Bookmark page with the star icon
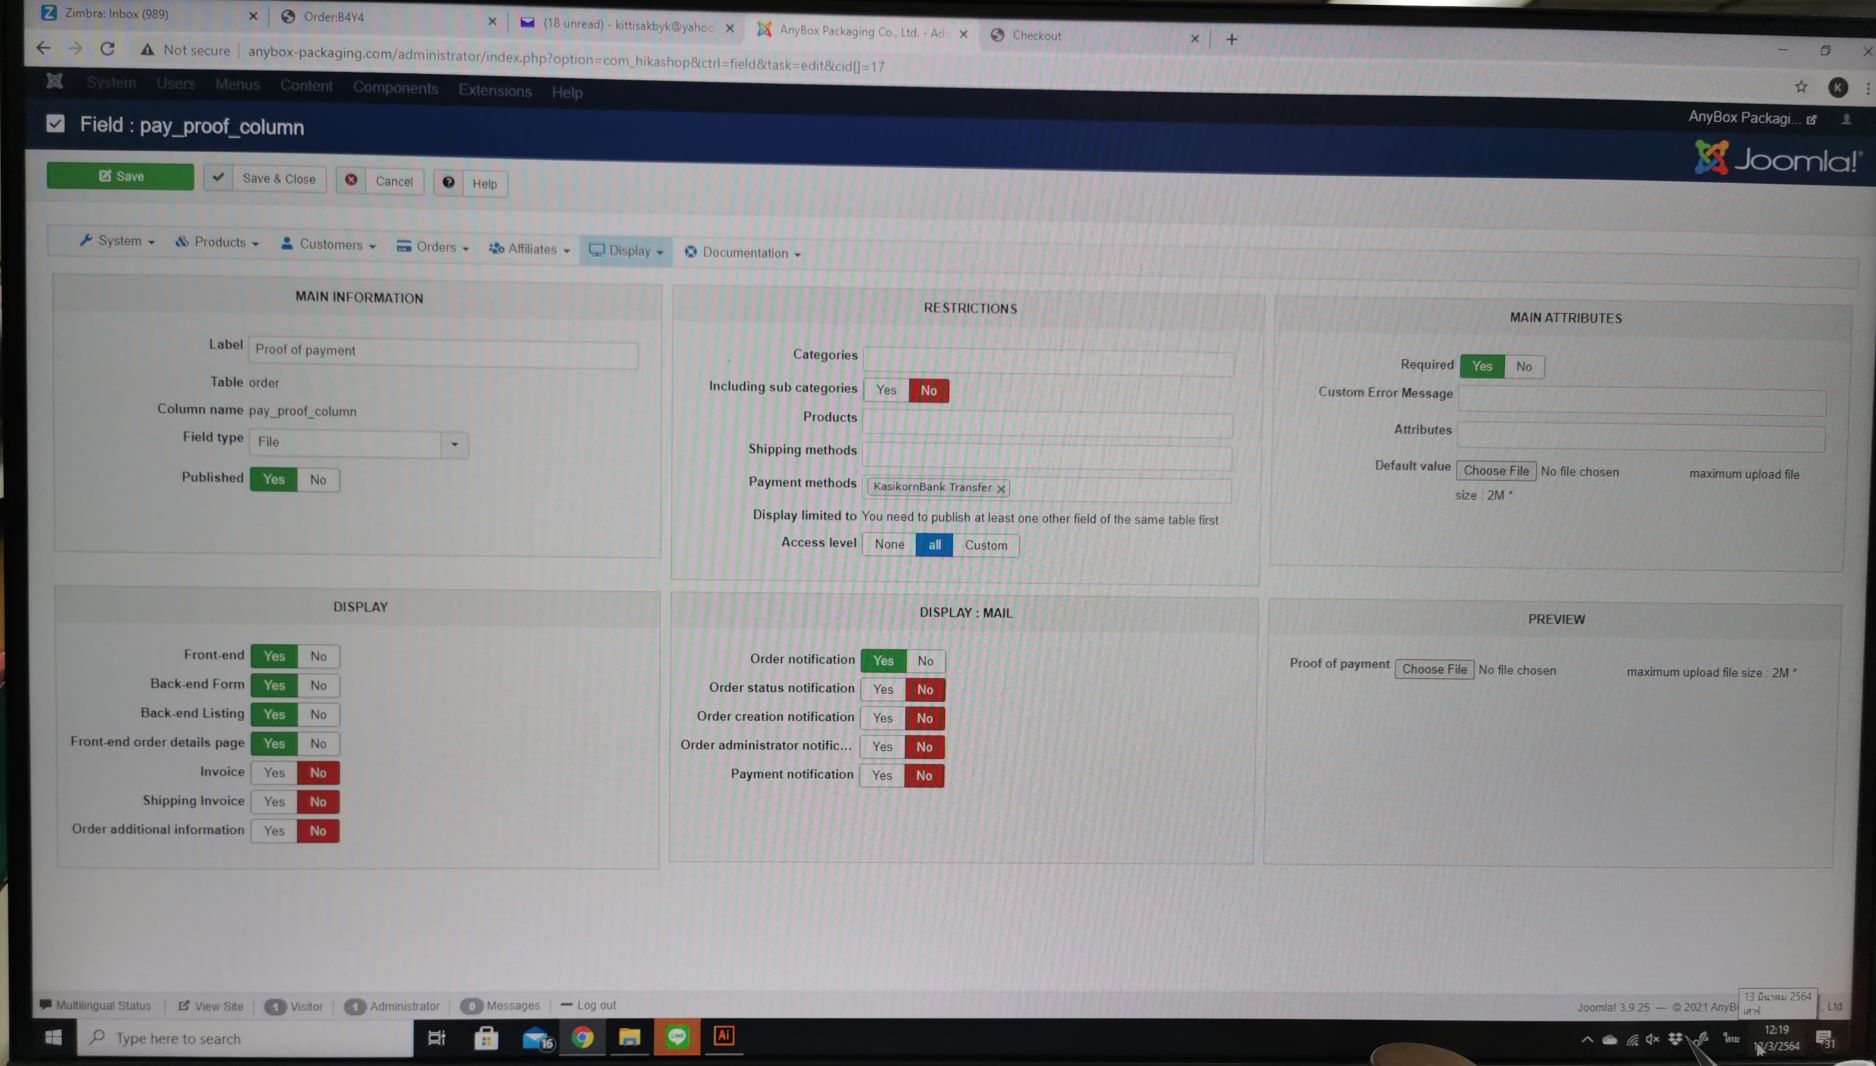This screenshot has height=1066, width=1876. [x=1801, y=87]
